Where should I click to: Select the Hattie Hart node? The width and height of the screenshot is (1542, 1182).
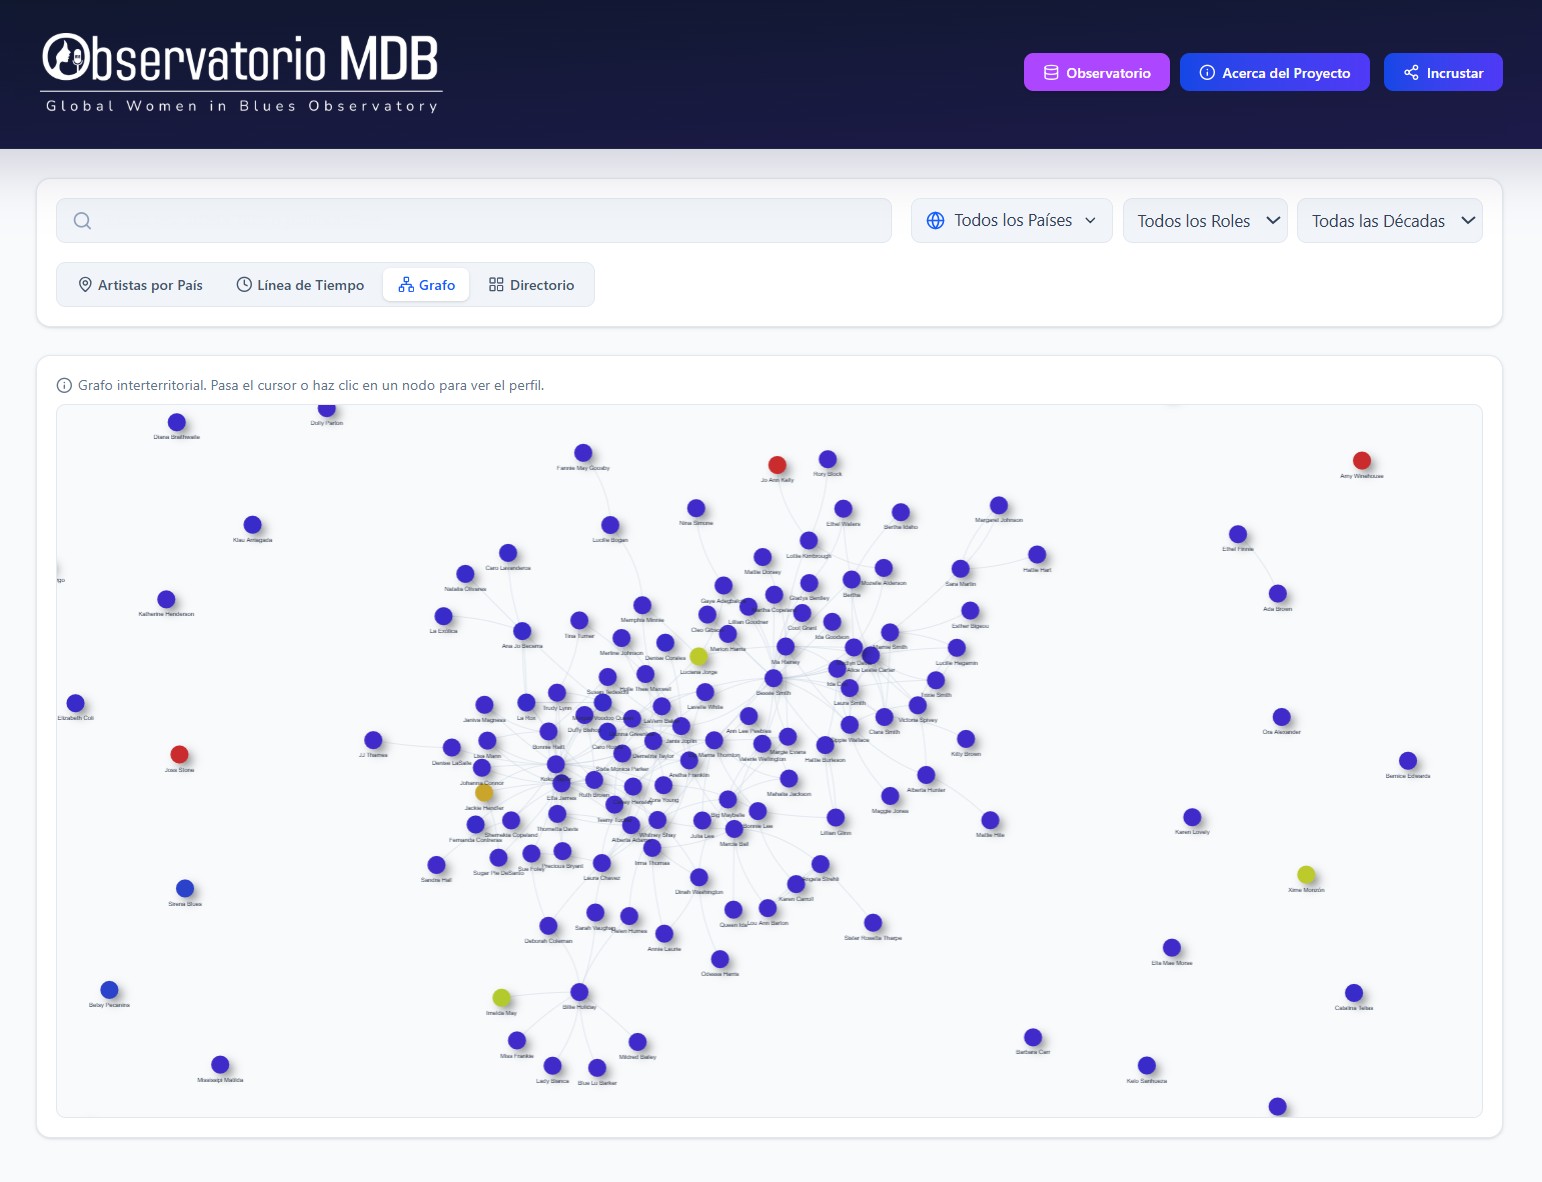(1037, 555)
